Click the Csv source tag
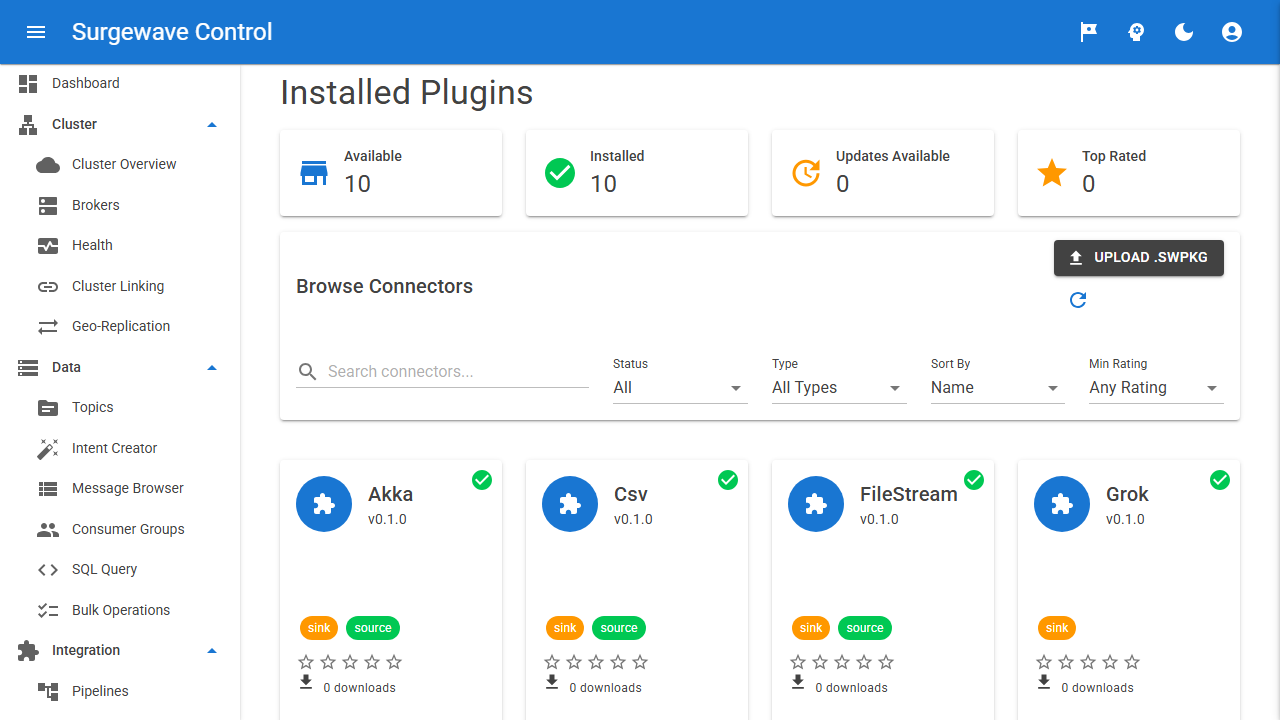Image resolution: width=1280 pixels, height=720 pixels. (619, 628)
